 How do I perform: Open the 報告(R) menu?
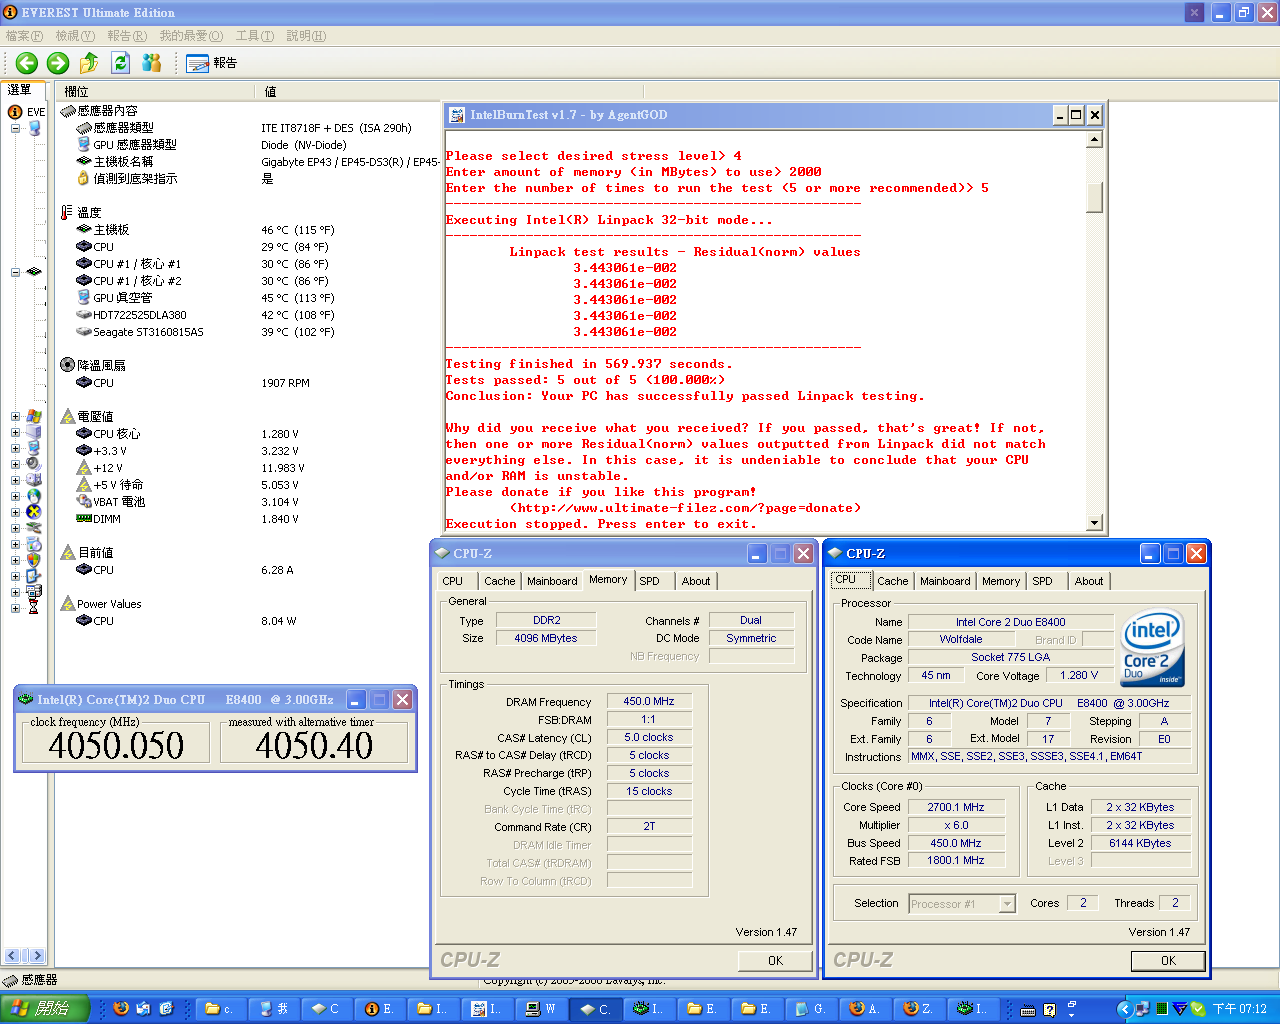tap(127, 36)
